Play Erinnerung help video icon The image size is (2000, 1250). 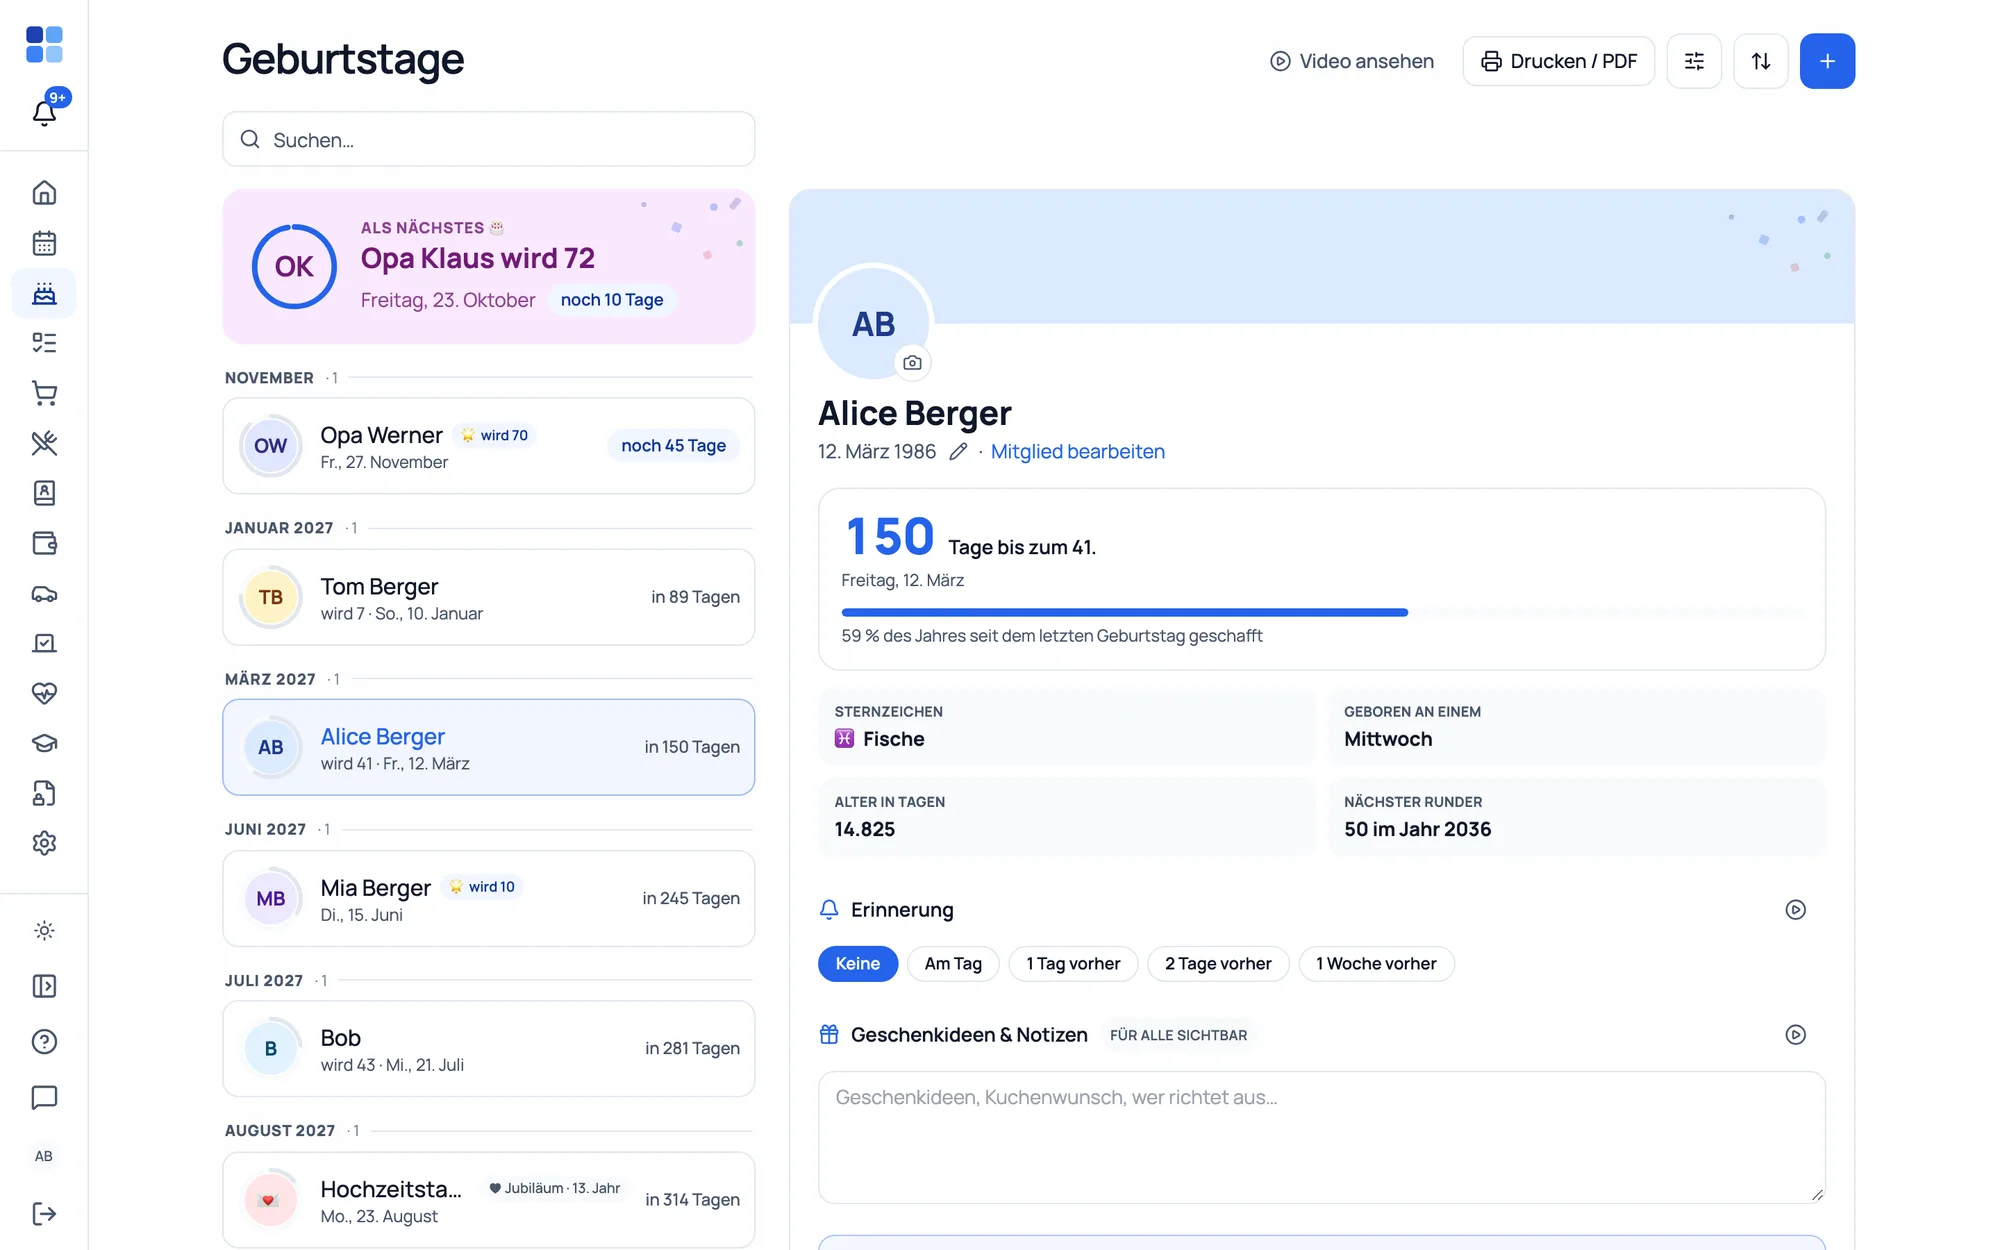tap(1795, 910)
